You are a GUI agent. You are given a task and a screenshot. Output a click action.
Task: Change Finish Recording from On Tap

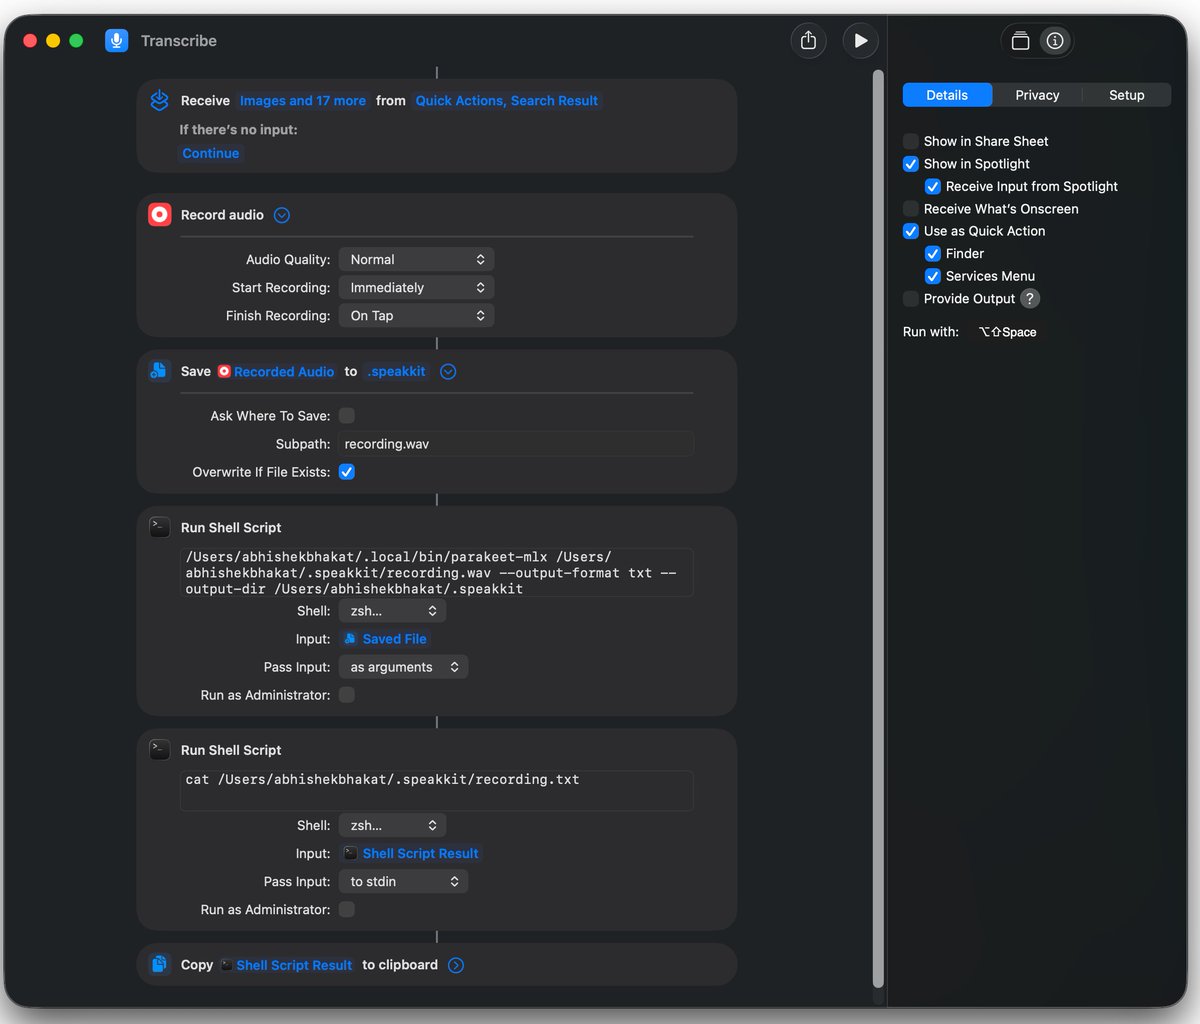pos(416,314)
